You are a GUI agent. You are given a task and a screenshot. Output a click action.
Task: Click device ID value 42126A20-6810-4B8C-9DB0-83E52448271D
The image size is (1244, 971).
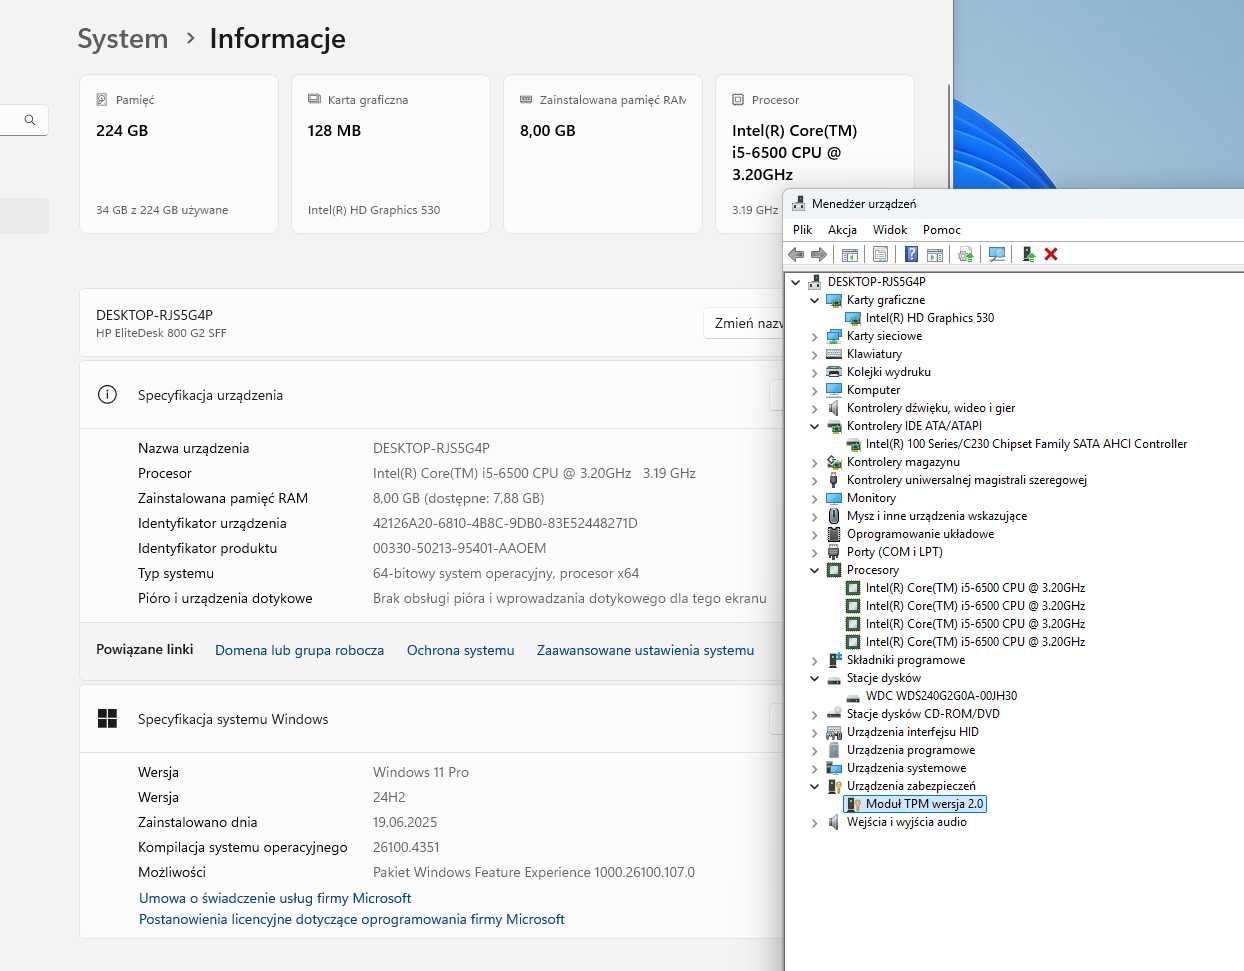click(x=505, y=523)
